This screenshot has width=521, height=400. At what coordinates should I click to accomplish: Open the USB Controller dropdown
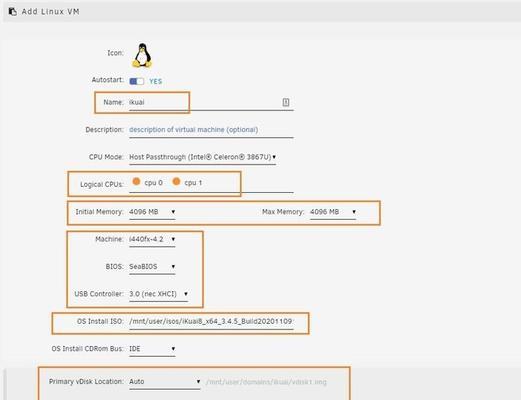tap(158, 294)
